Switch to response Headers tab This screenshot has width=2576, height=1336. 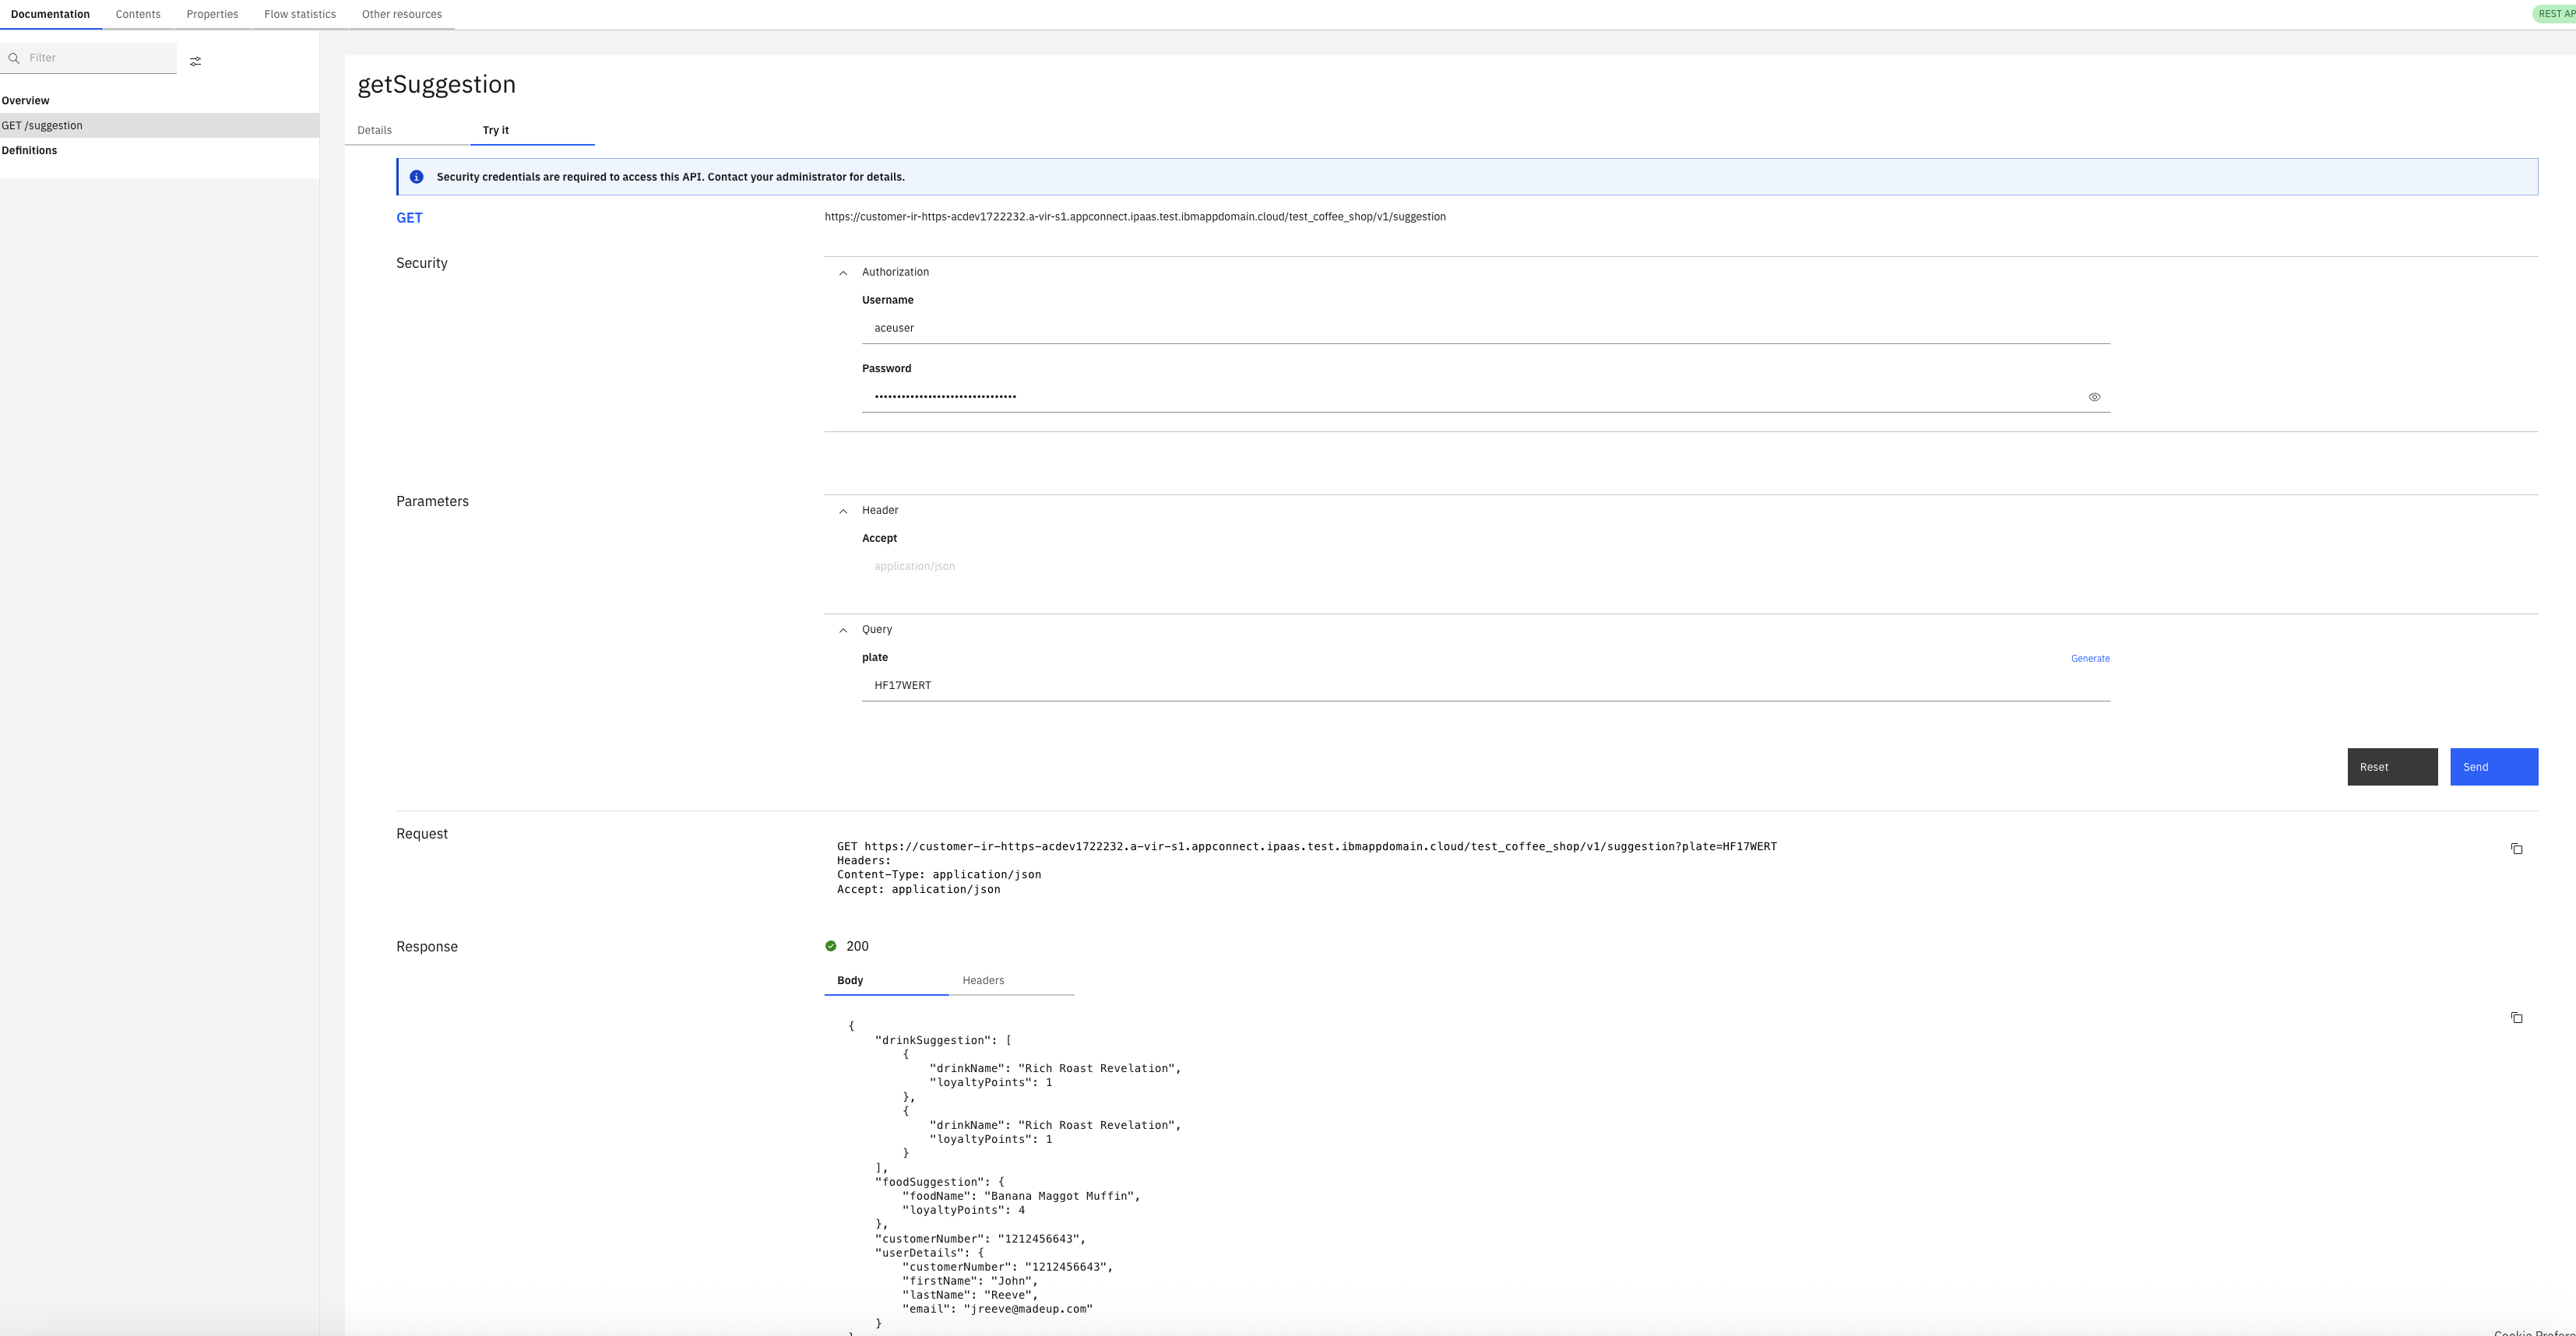coord(982,980)
